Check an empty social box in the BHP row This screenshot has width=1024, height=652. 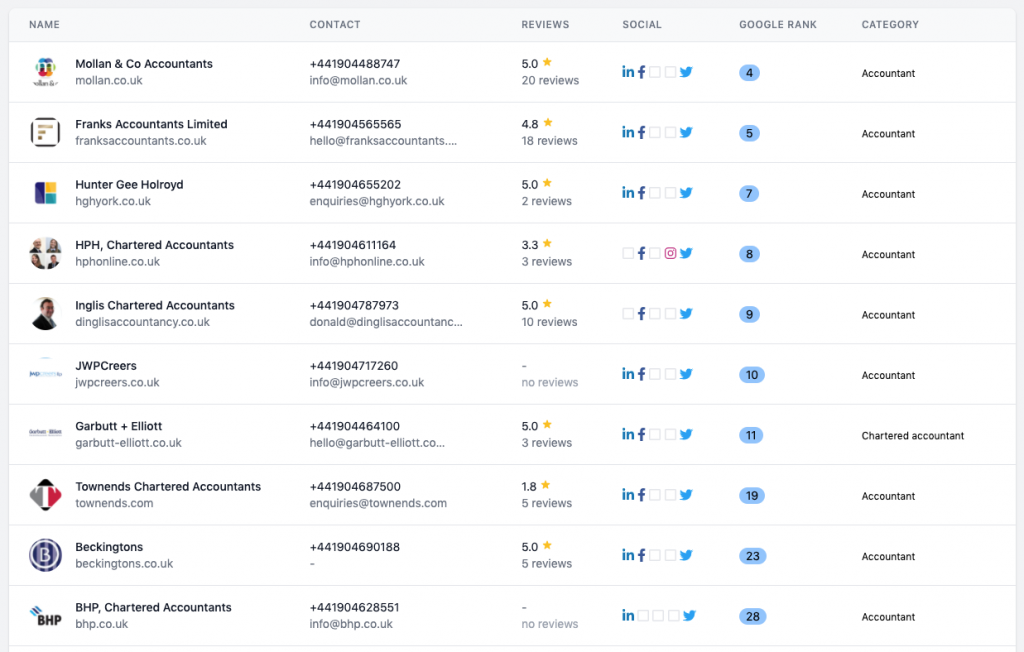642,615
